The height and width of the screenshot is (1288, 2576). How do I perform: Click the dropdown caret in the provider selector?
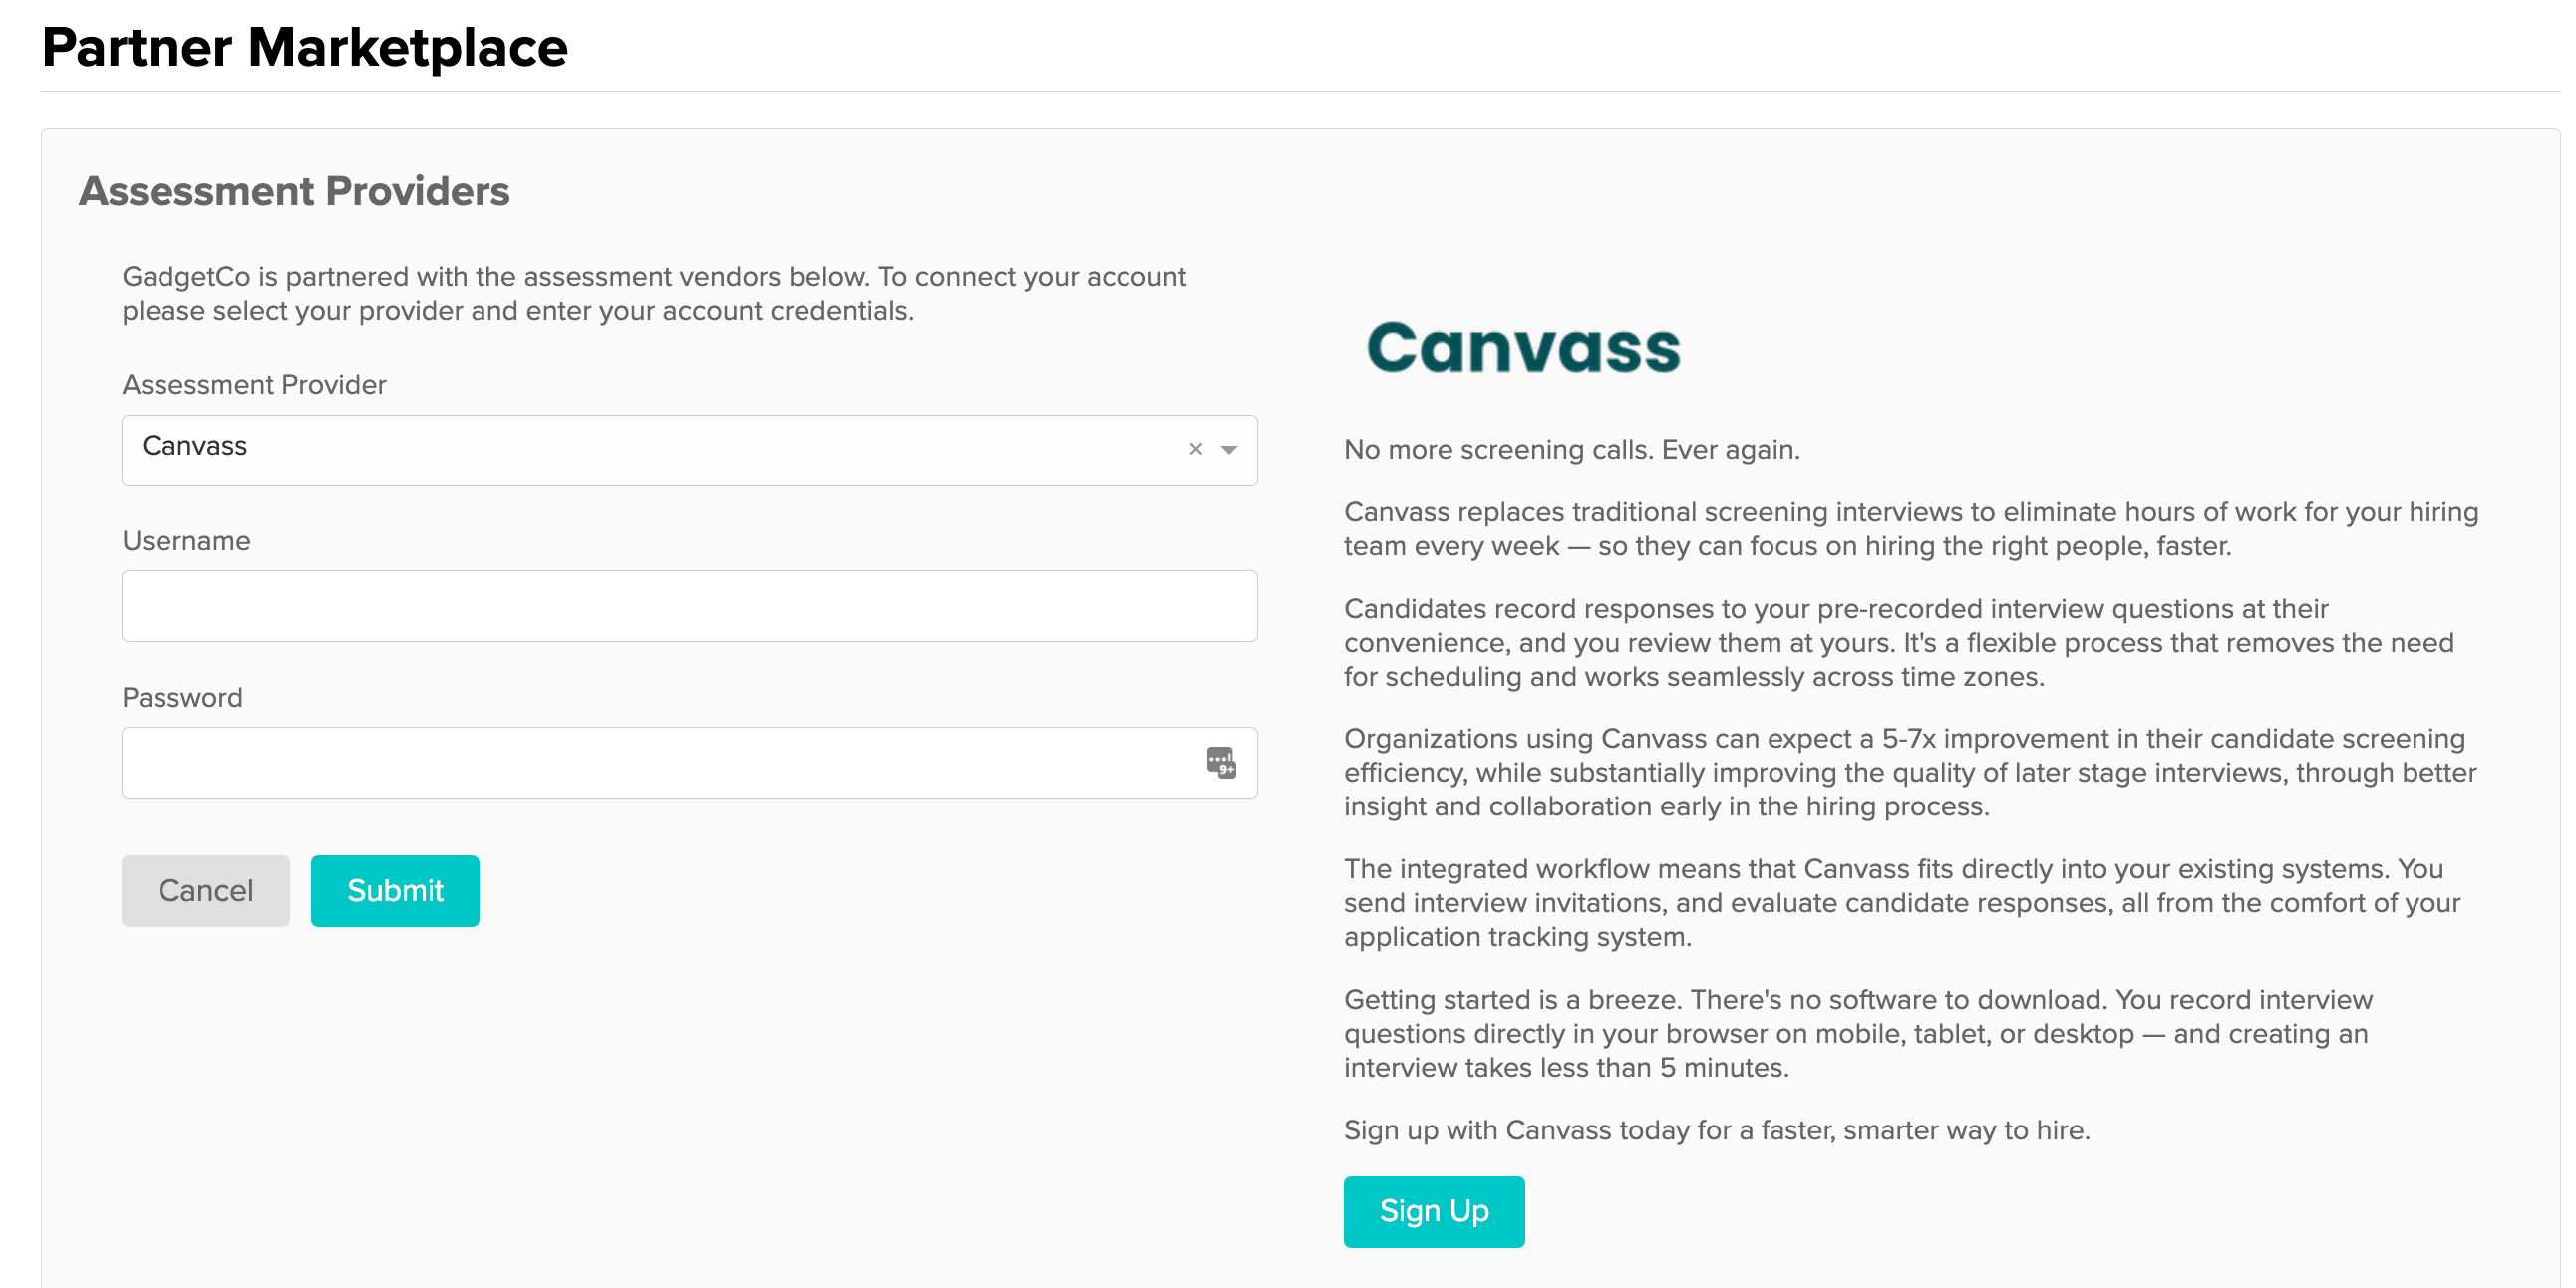coord(1228,451)
